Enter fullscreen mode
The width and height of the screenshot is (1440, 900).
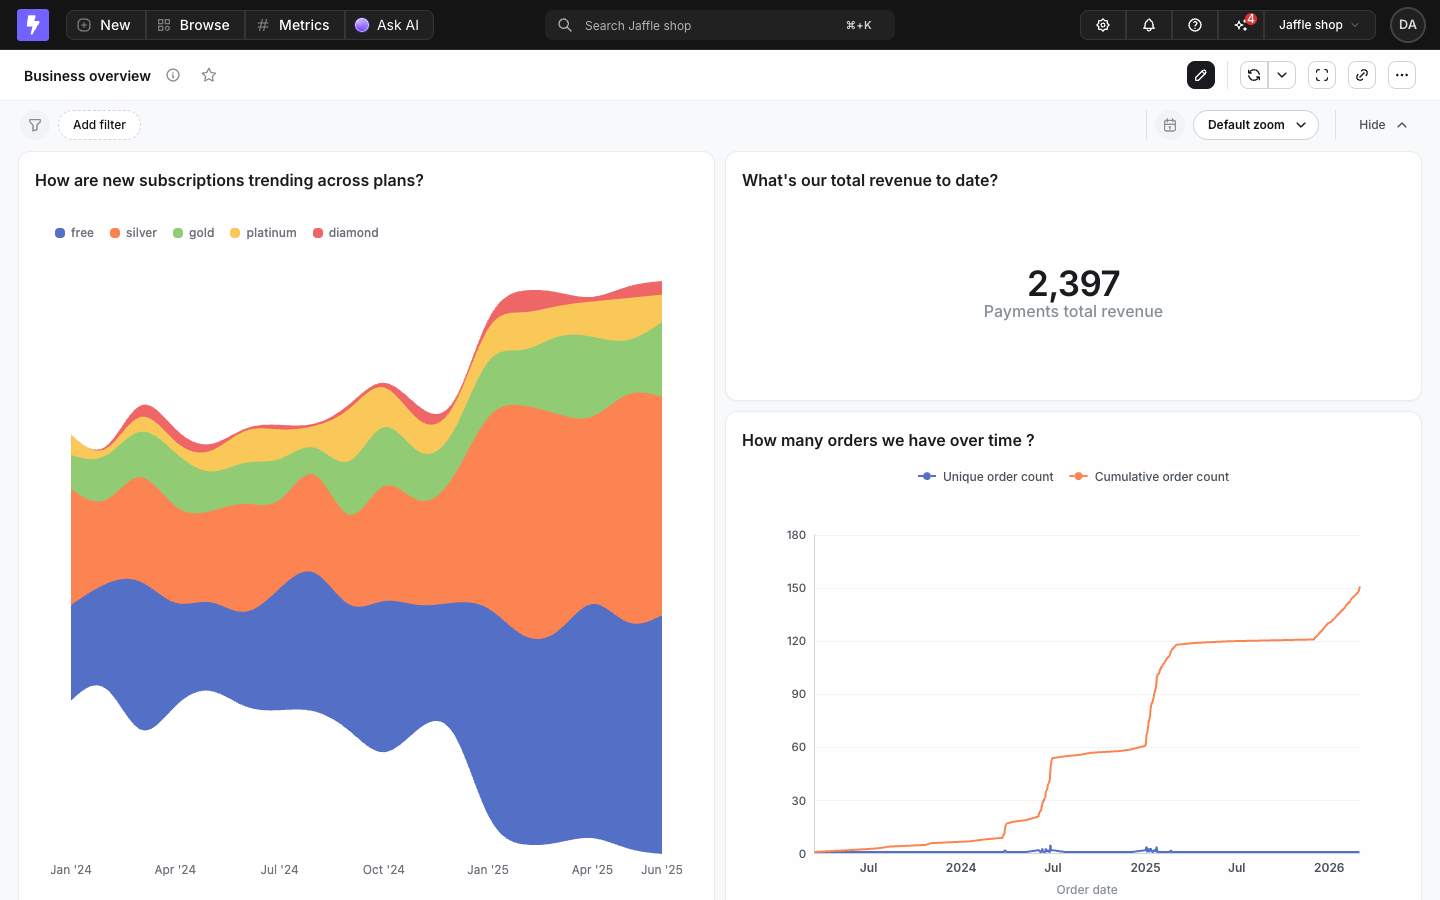[1322, 75]
